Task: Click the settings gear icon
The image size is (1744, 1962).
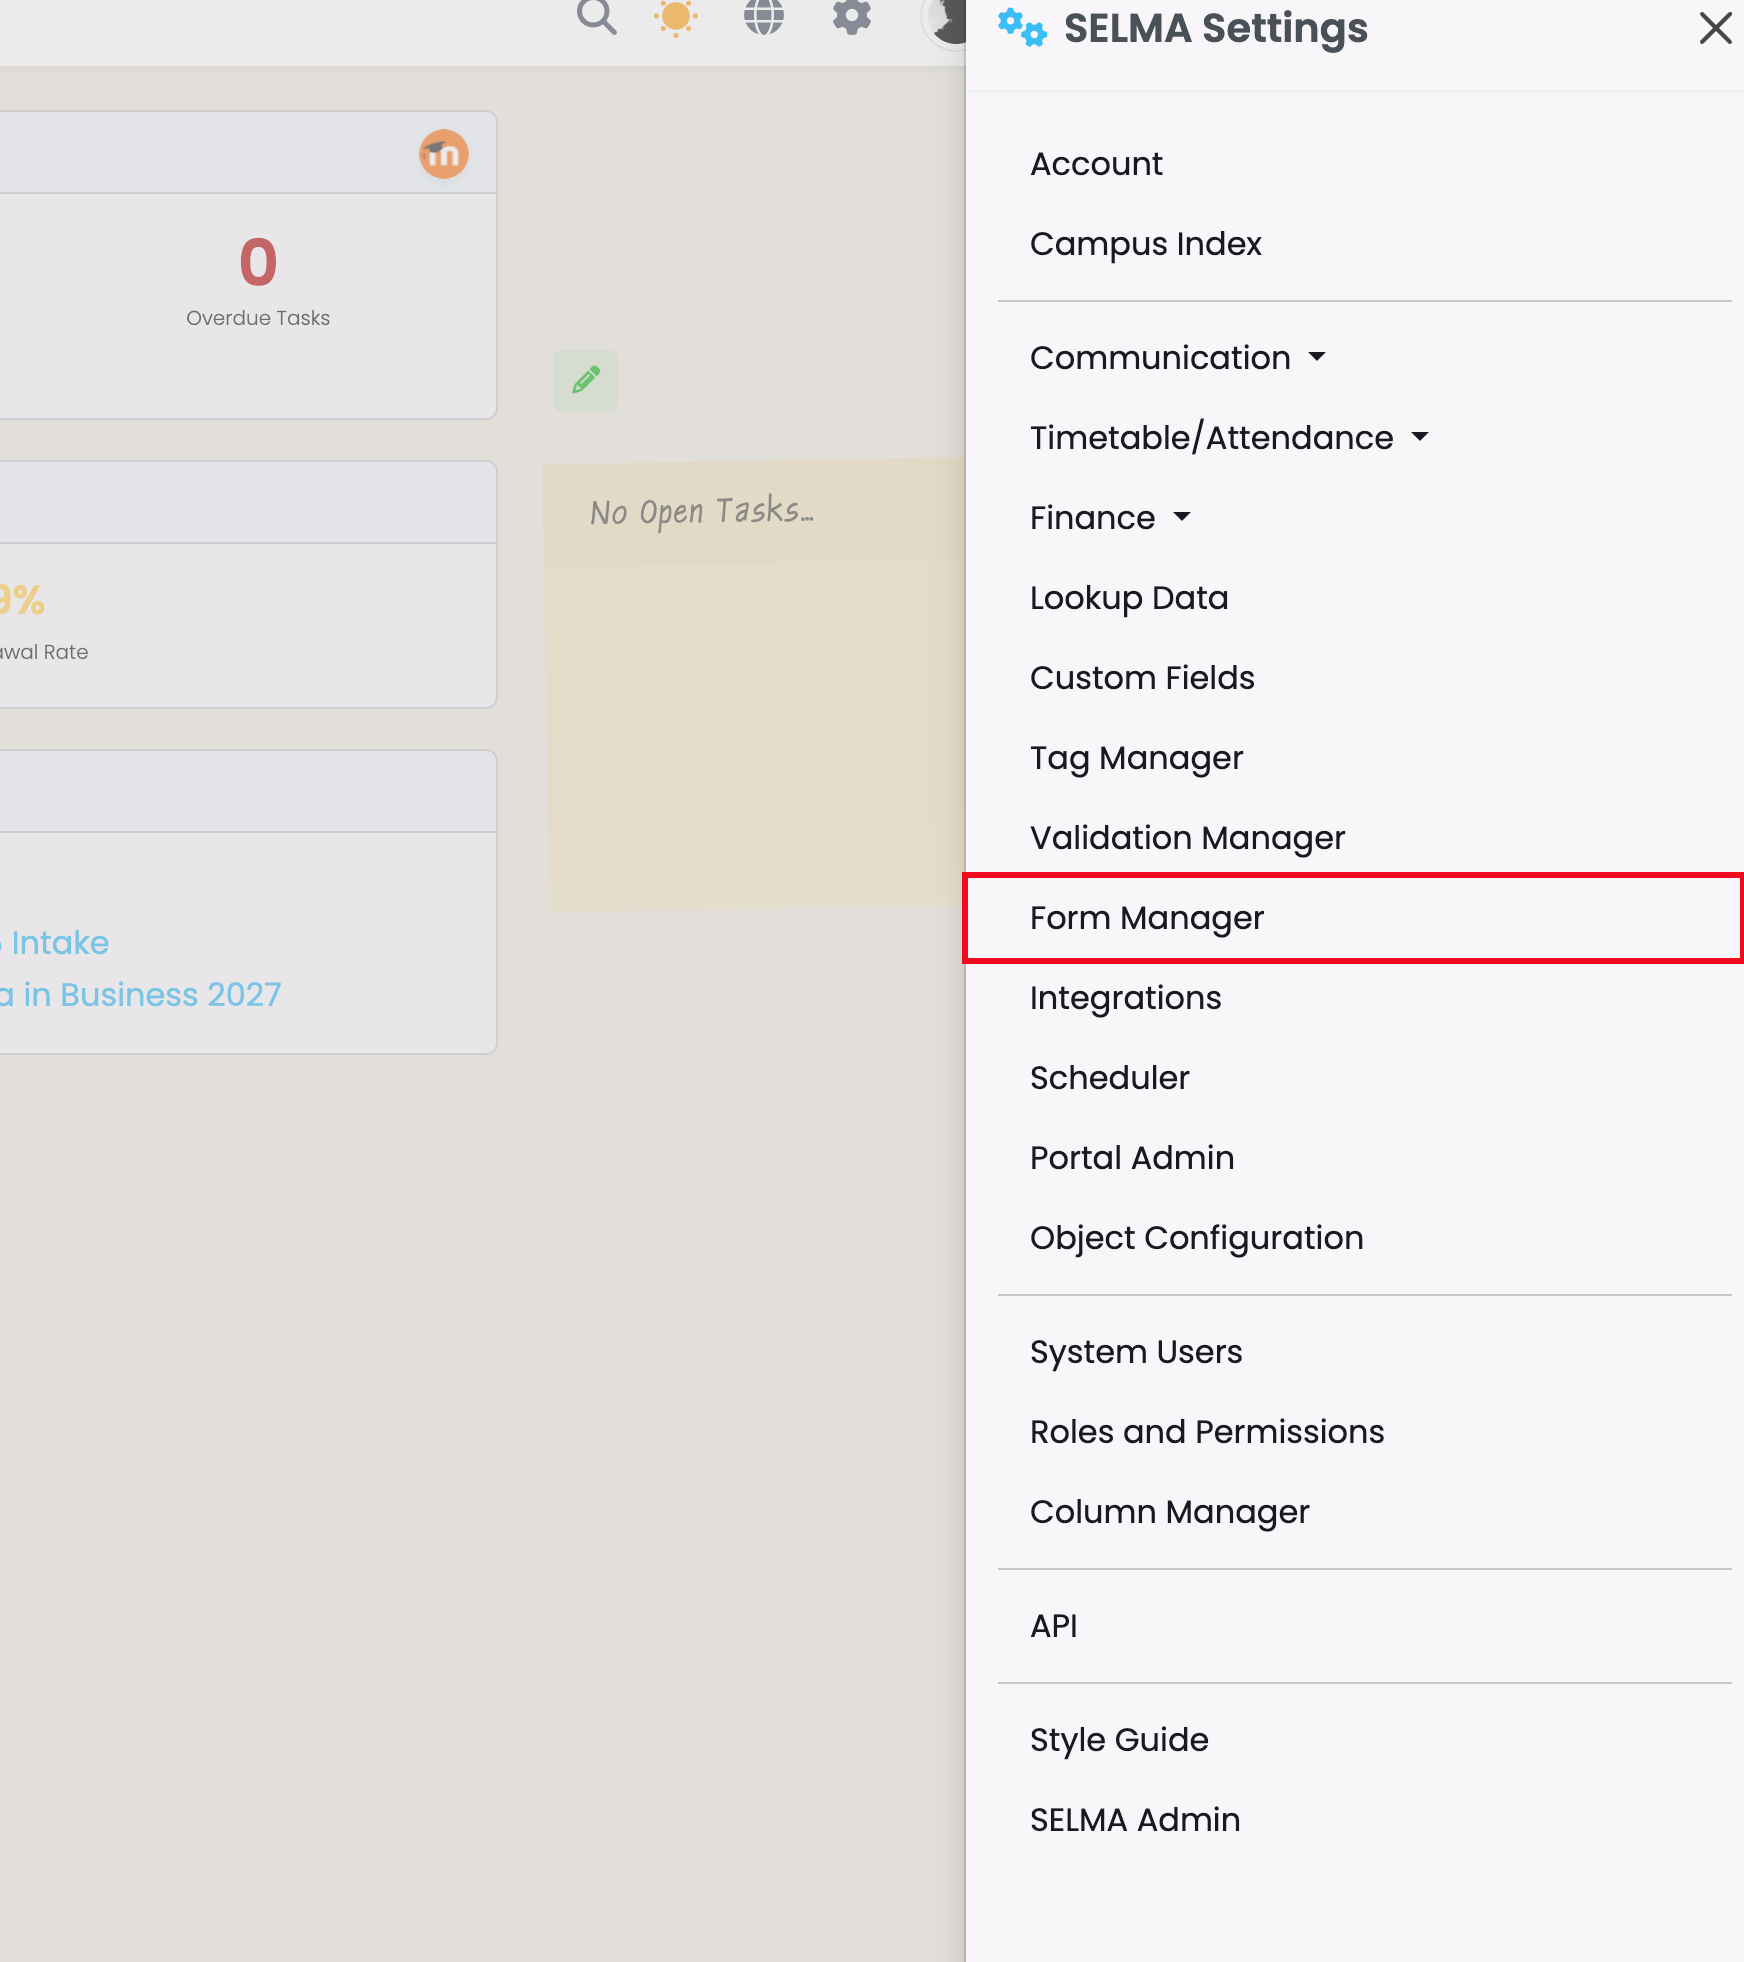Action: point(851,17)
